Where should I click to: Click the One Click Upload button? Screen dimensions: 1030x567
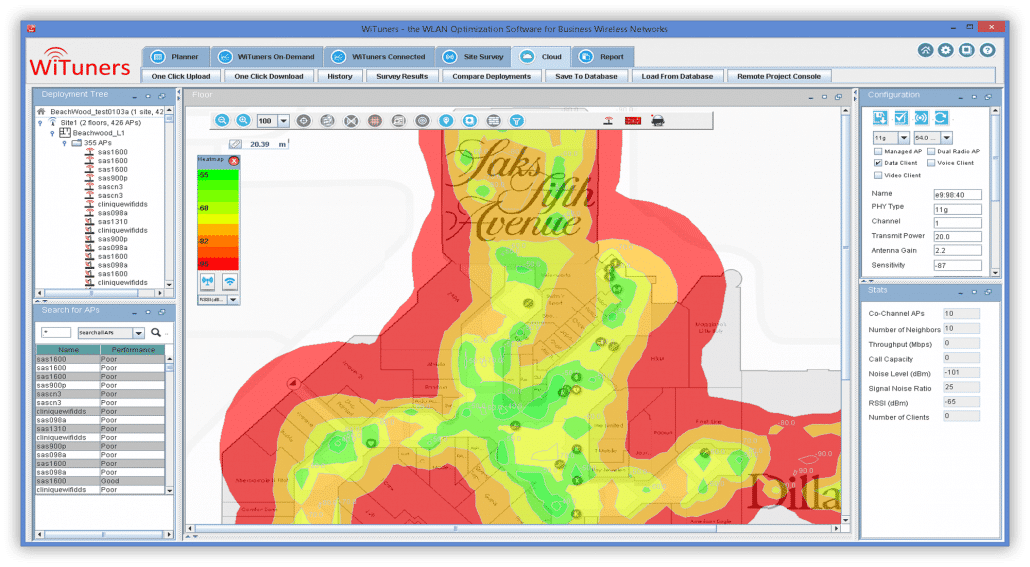coord(181,76)
